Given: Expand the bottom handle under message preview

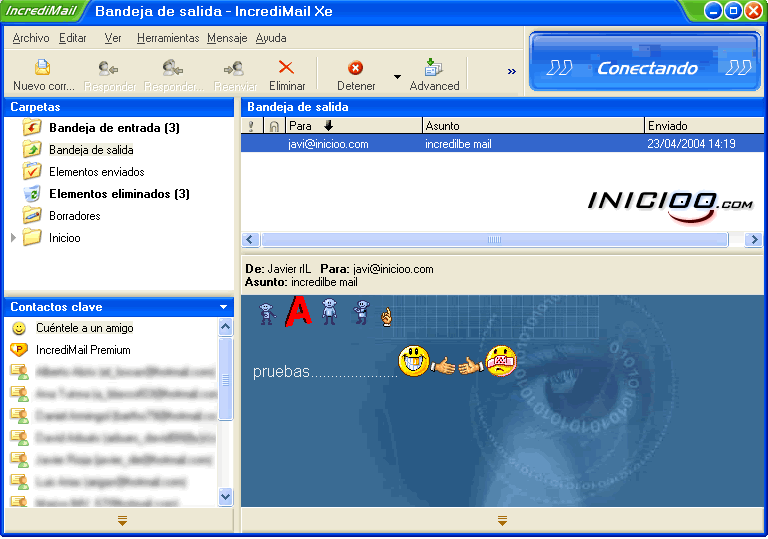Looking at the screenshot, I should point(502,520).
